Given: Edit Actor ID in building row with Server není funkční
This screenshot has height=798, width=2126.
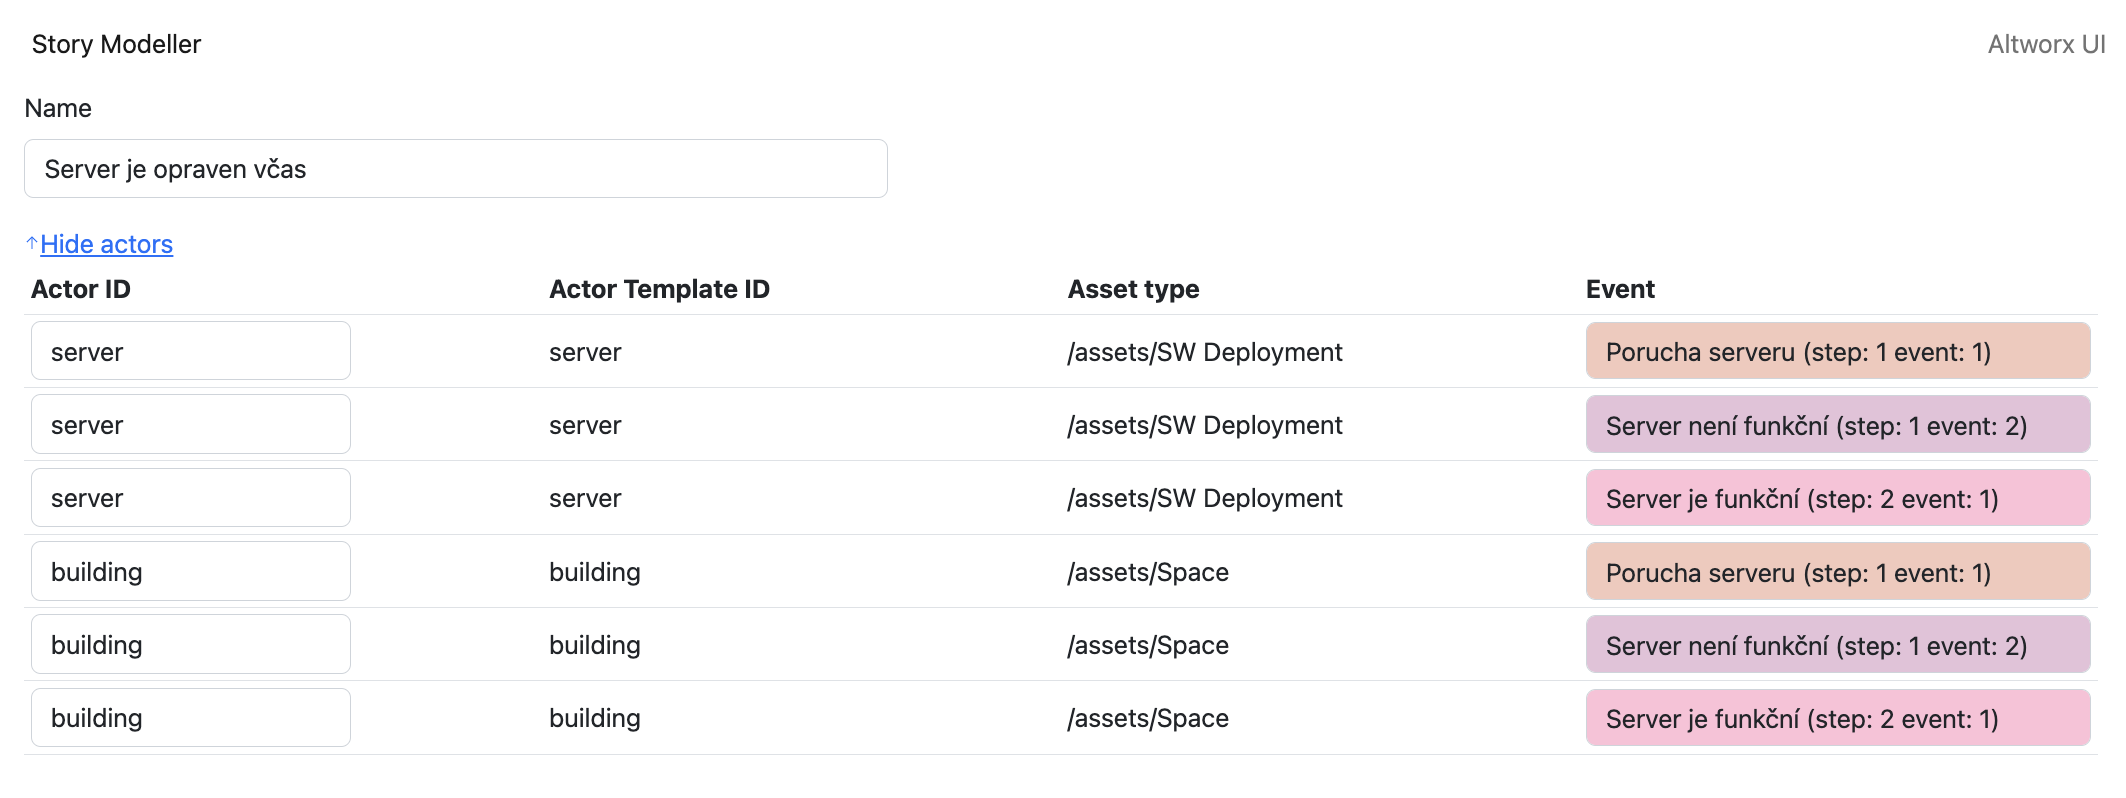Looking at the screenshot, I should click(x=190, y=644).
